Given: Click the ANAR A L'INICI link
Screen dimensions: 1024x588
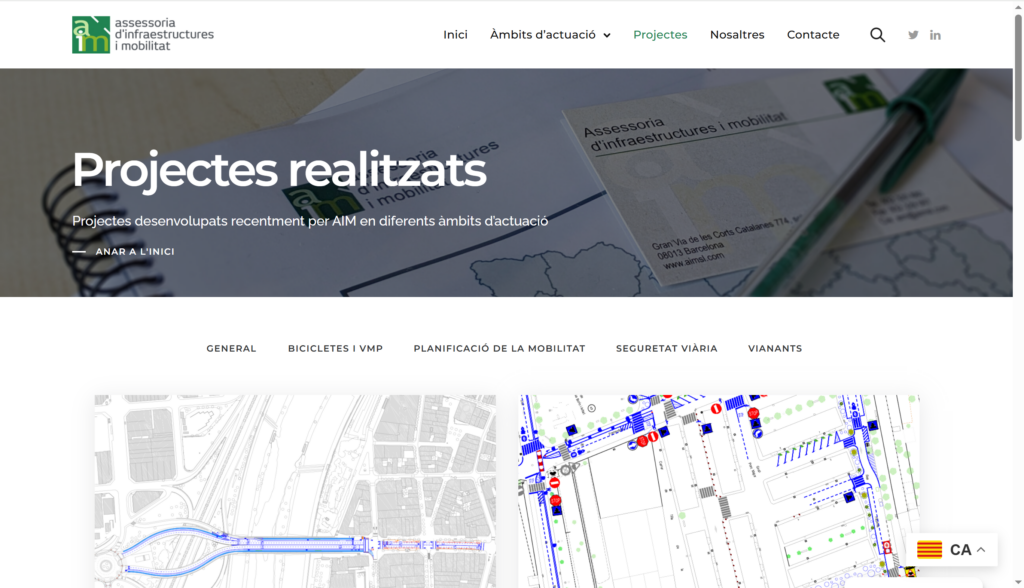Looking at the screenshot, I should coord(135,252).
